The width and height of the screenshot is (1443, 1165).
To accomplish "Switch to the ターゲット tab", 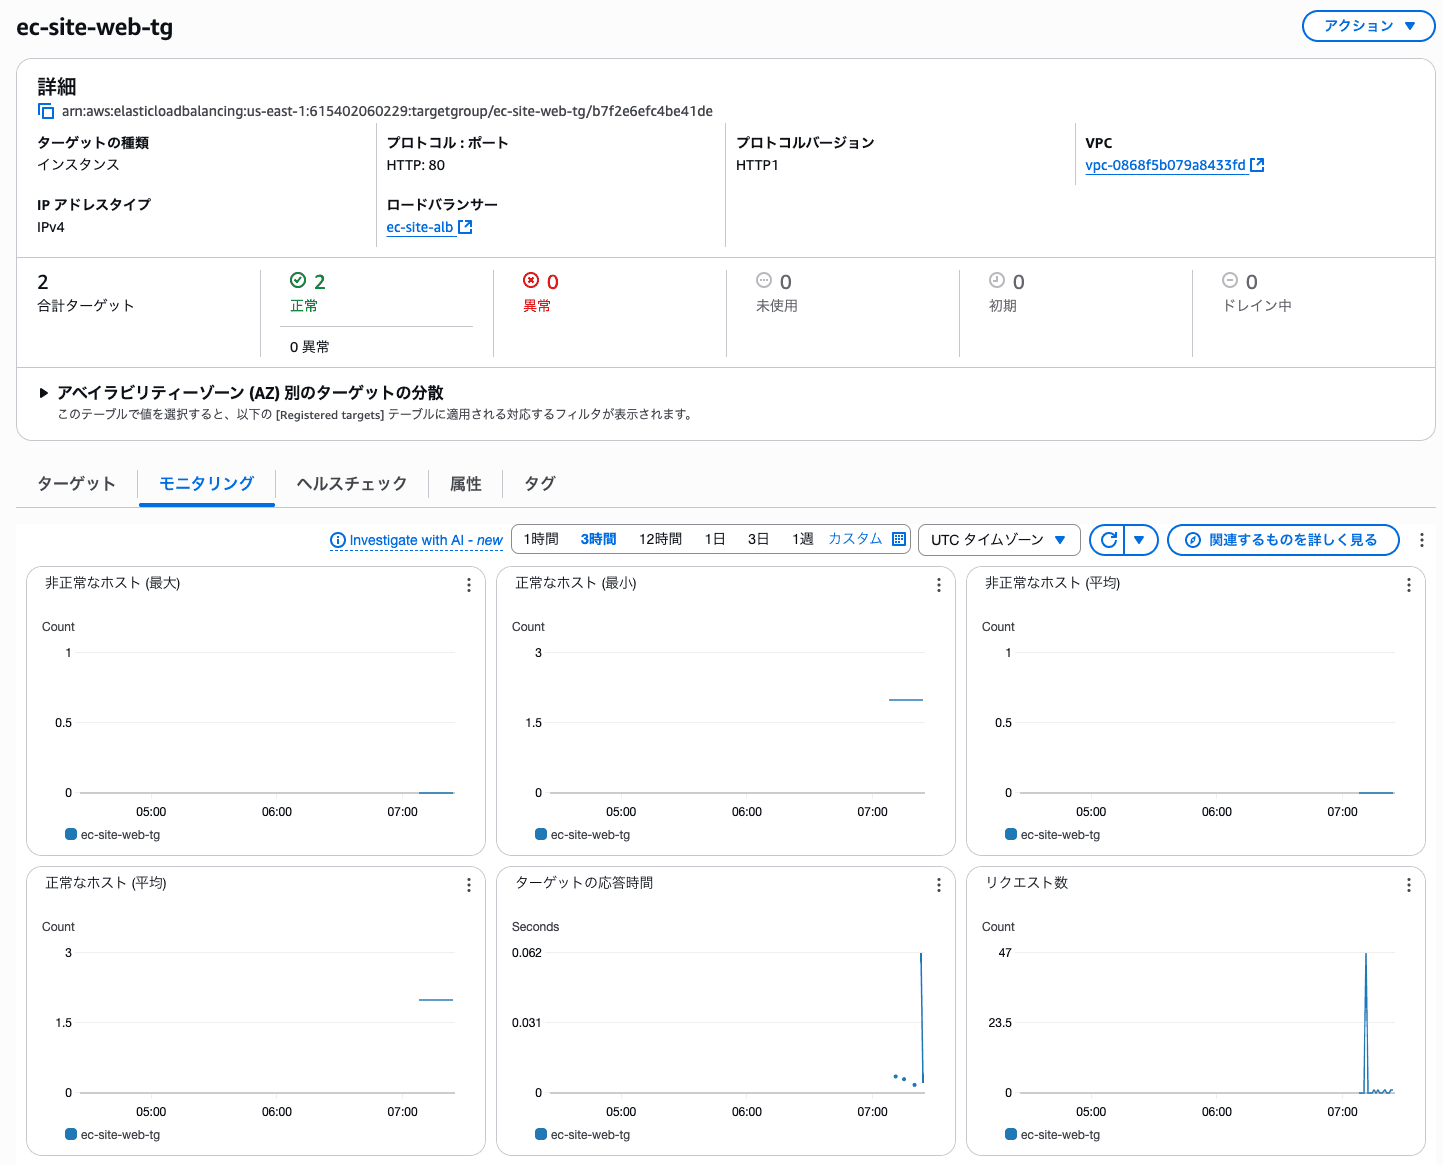I will (x=77, y=484).
